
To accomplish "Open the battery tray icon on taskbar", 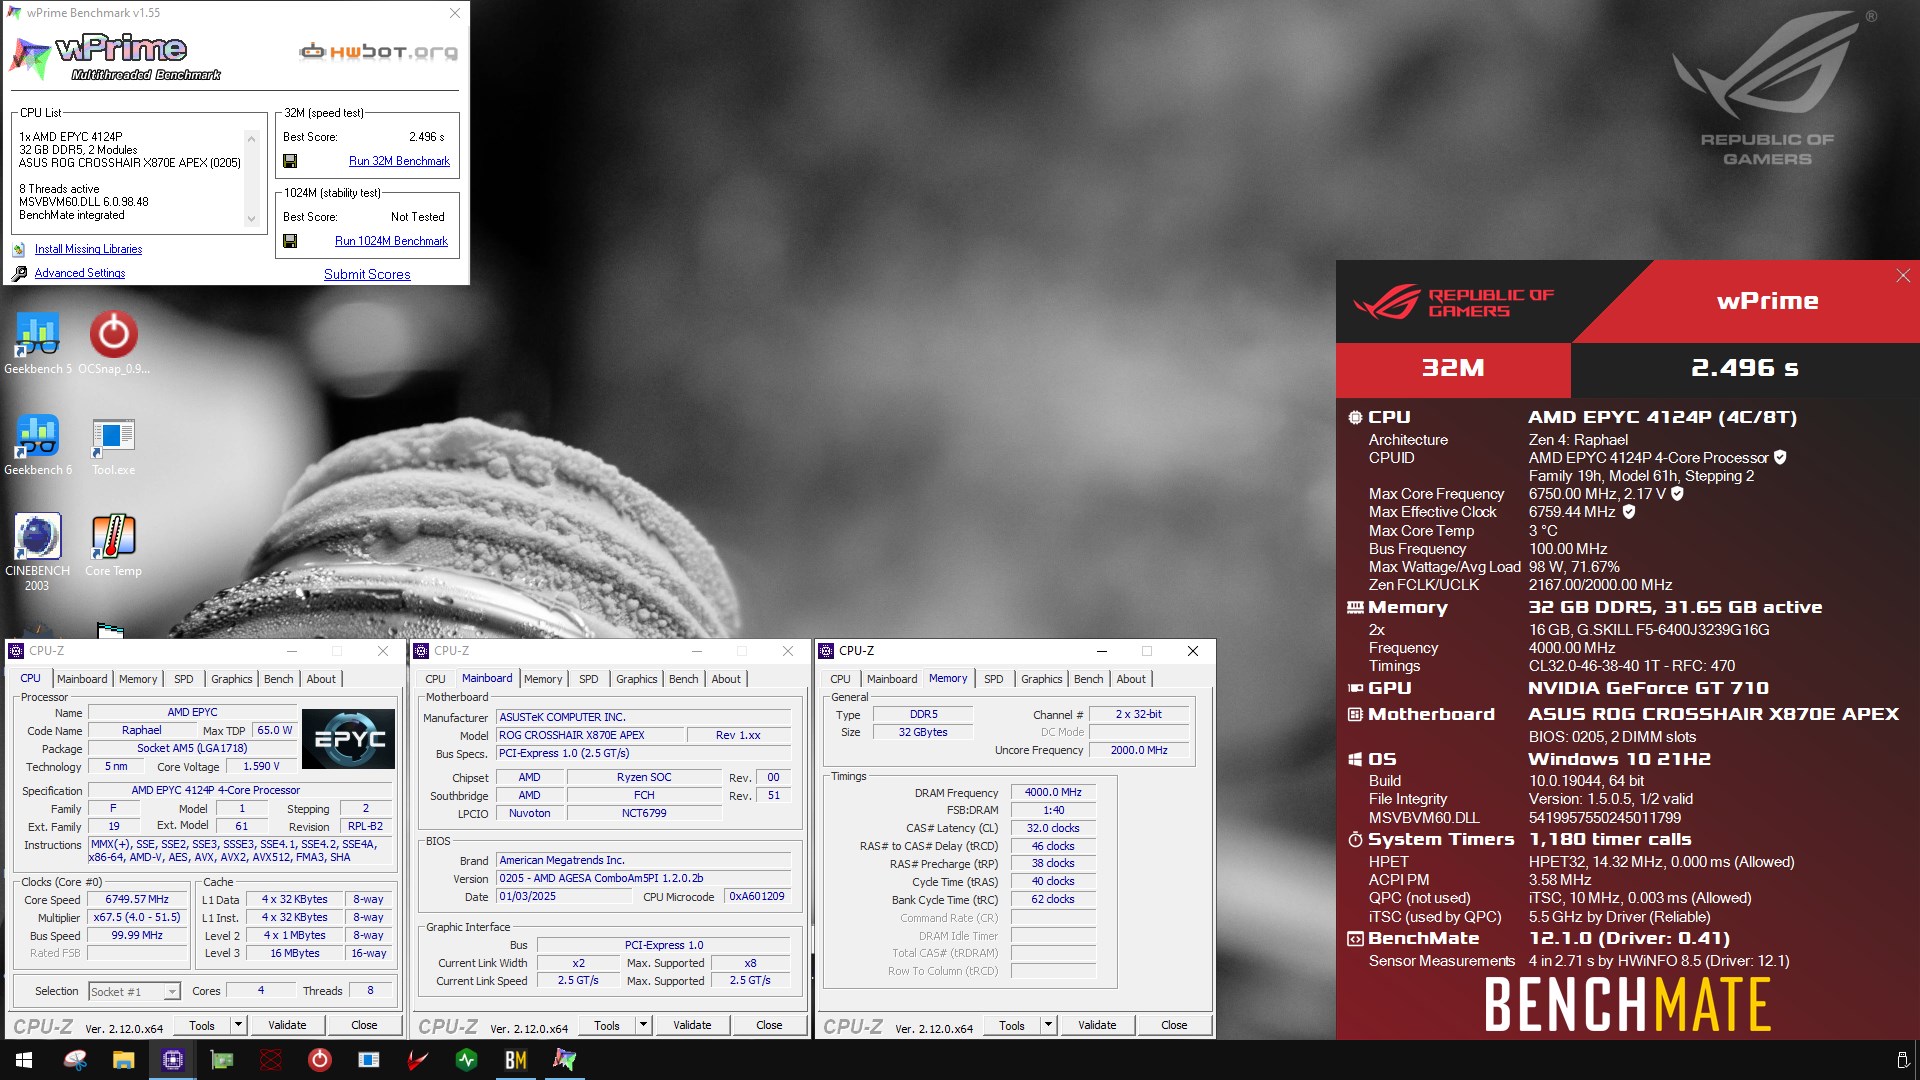I will coord(1902,1060).
